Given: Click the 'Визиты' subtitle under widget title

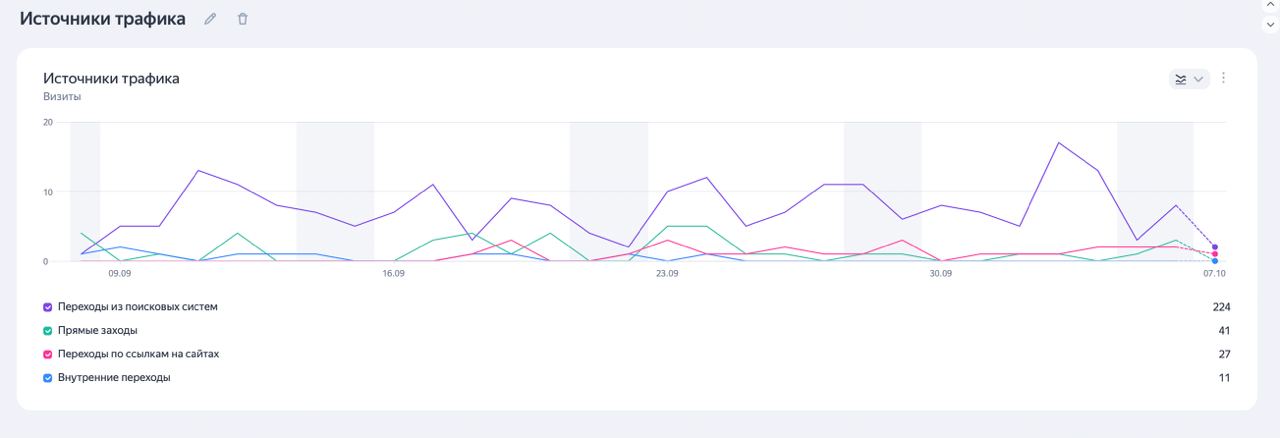Looking at the screenshot, I should coord(62,97).
